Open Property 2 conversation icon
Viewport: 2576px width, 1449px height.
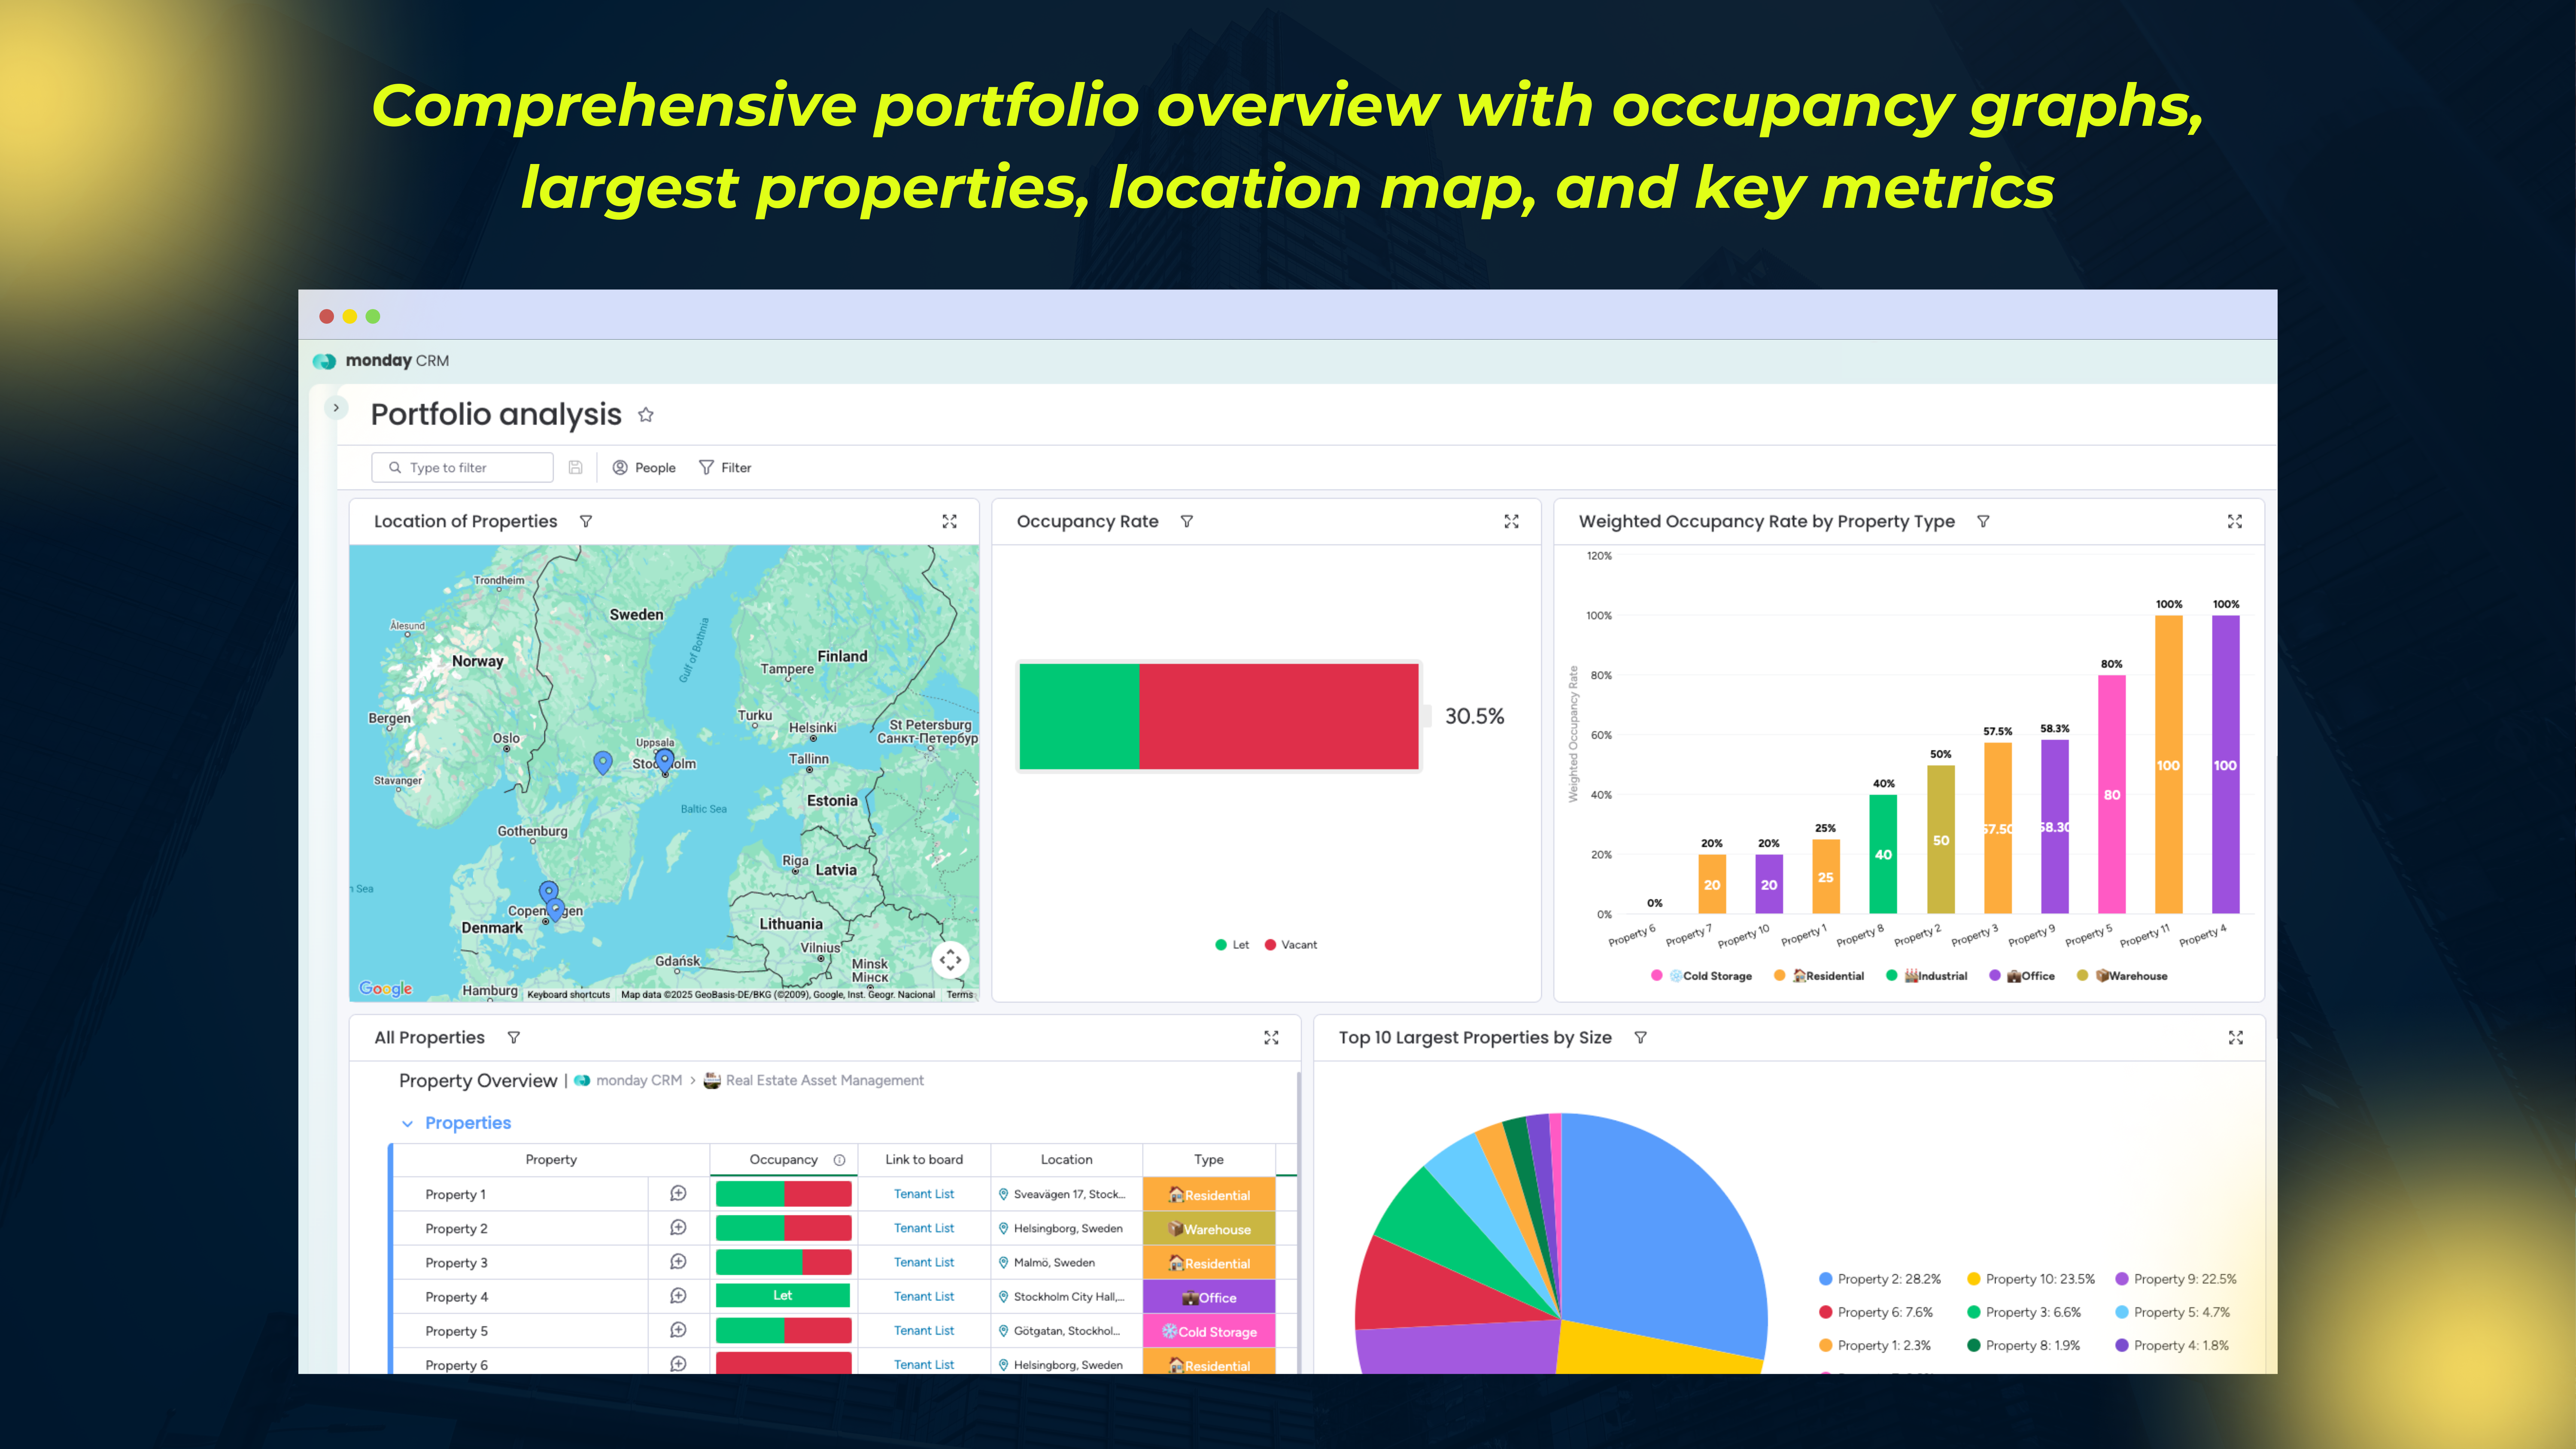678,1227
